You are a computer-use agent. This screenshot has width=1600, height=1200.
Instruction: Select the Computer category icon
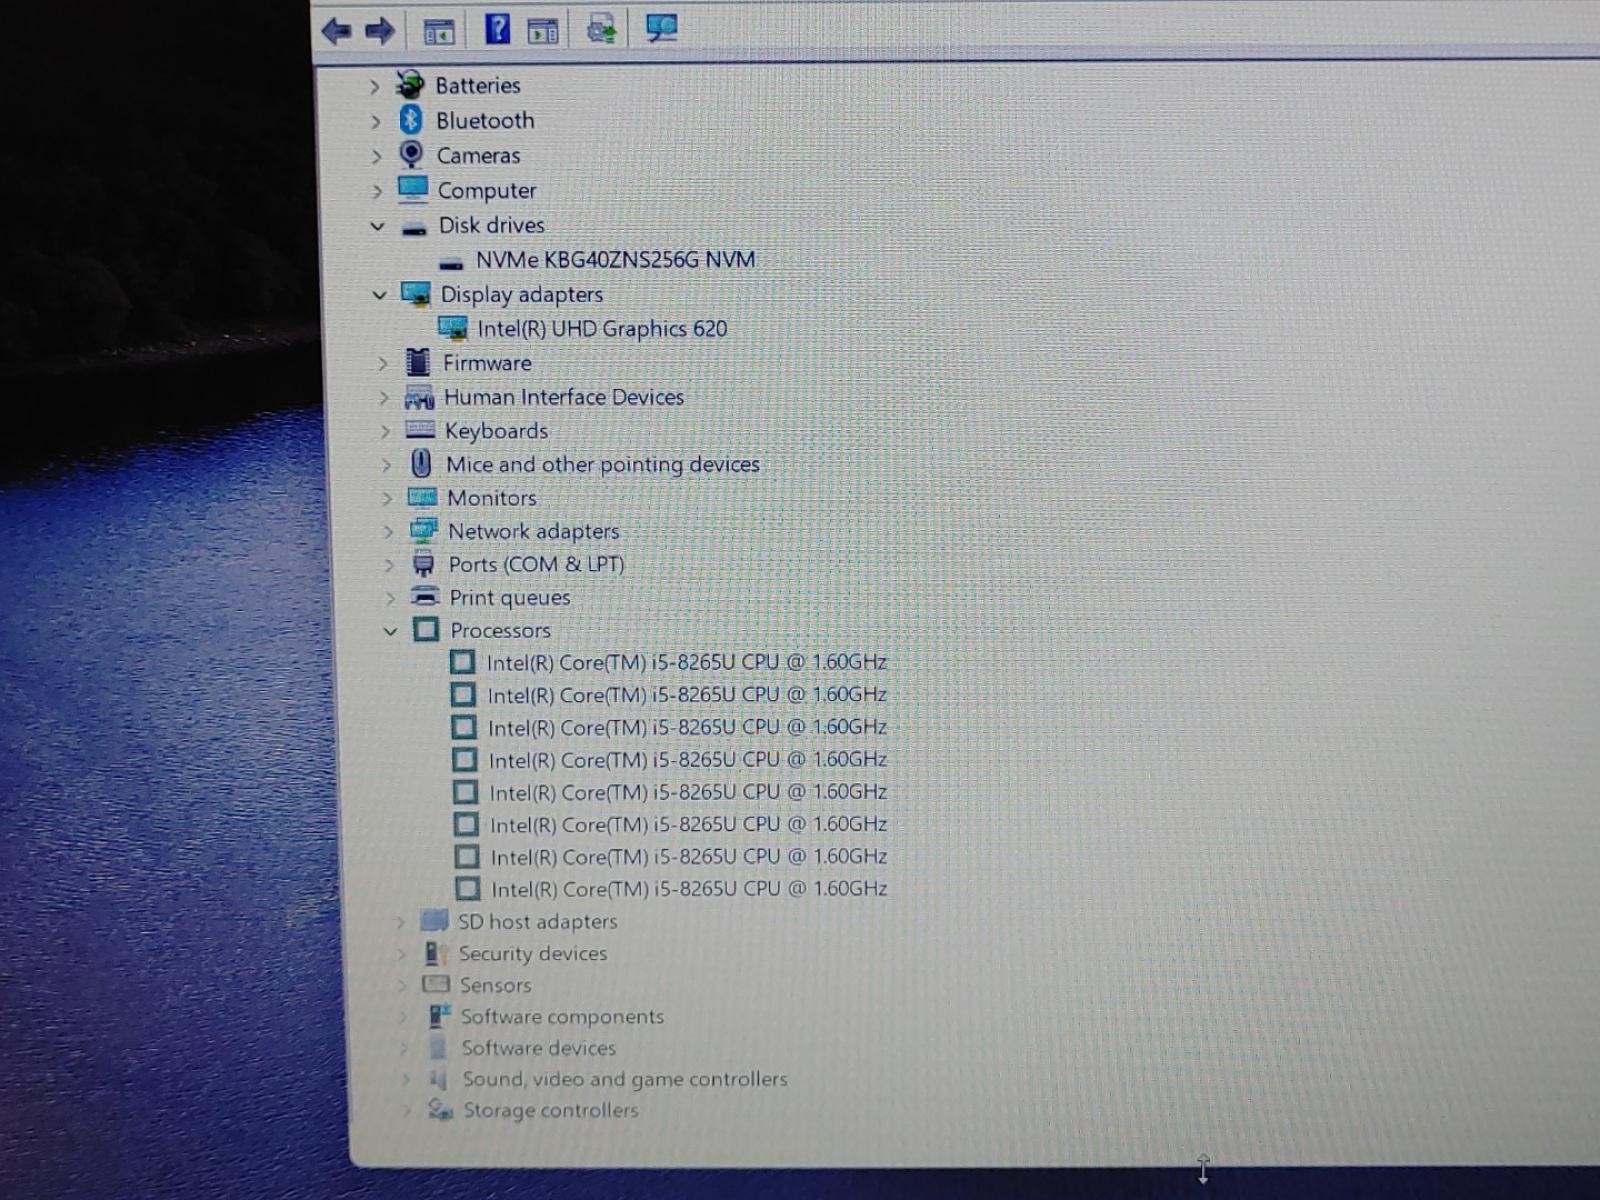pos(413,189)
